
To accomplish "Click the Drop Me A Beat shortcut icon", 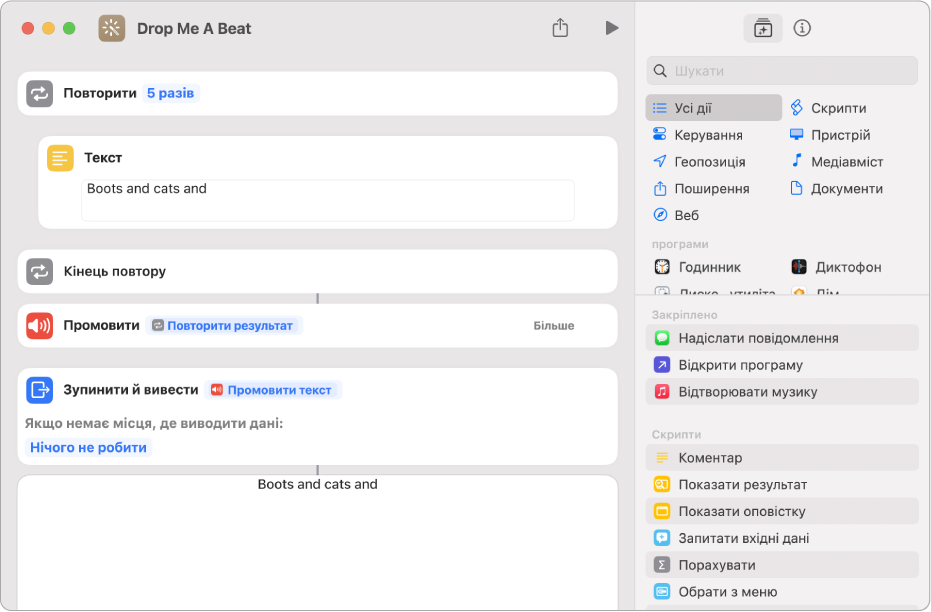I will [x=112, y=28].
